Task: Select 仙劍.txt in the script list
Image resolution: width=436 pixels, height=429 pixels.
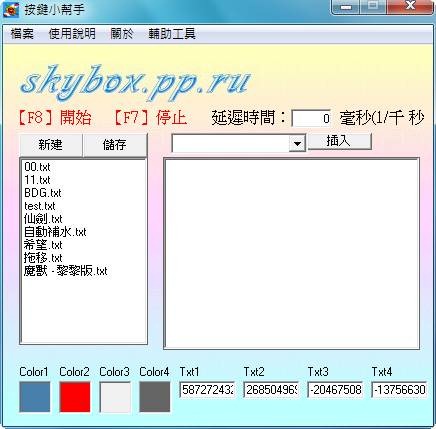Action: coord(43,219)
